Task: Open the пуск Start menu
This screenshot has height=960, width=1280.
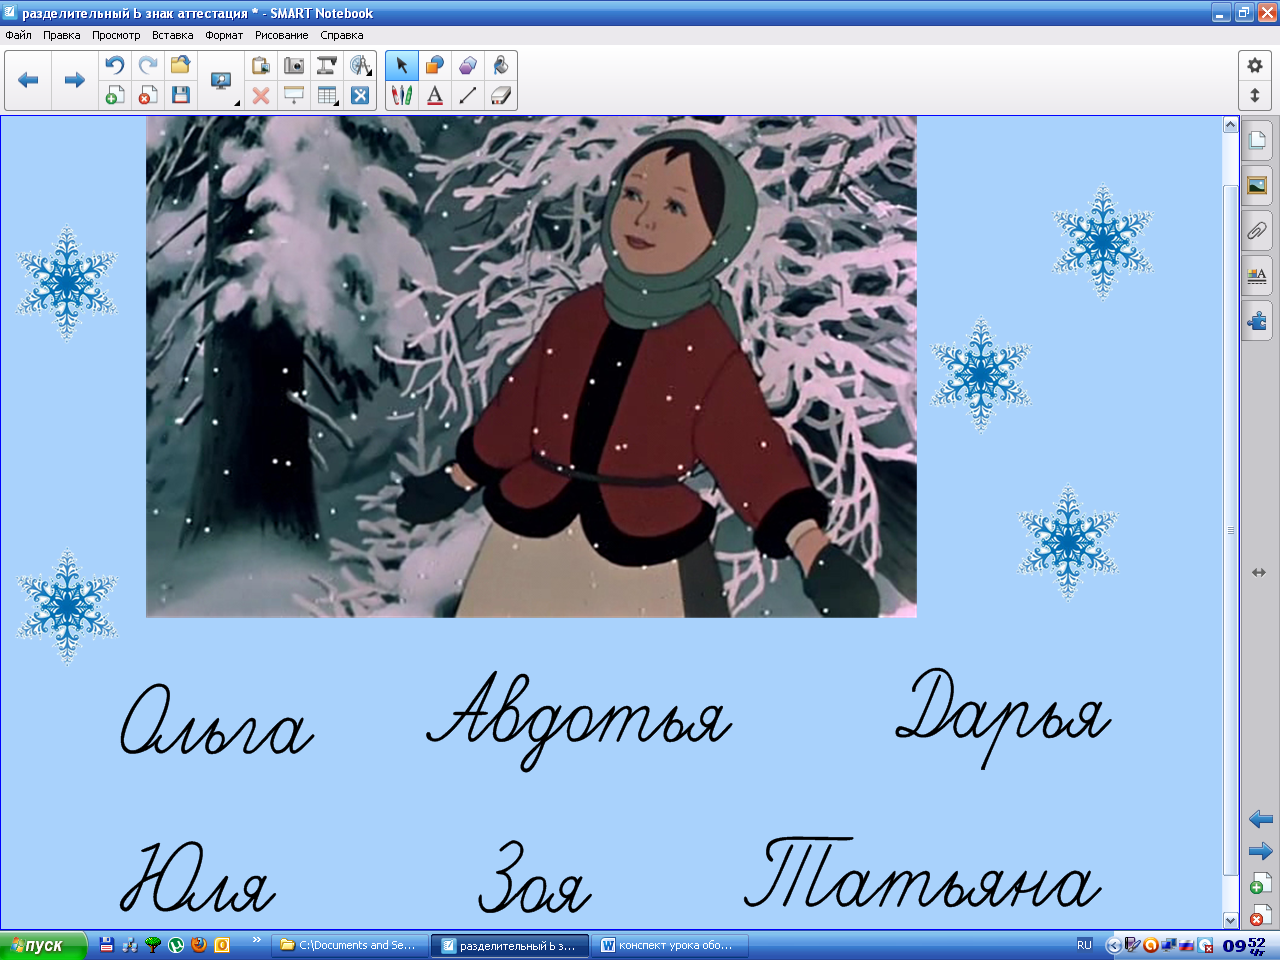Action: tap(44, 945)
